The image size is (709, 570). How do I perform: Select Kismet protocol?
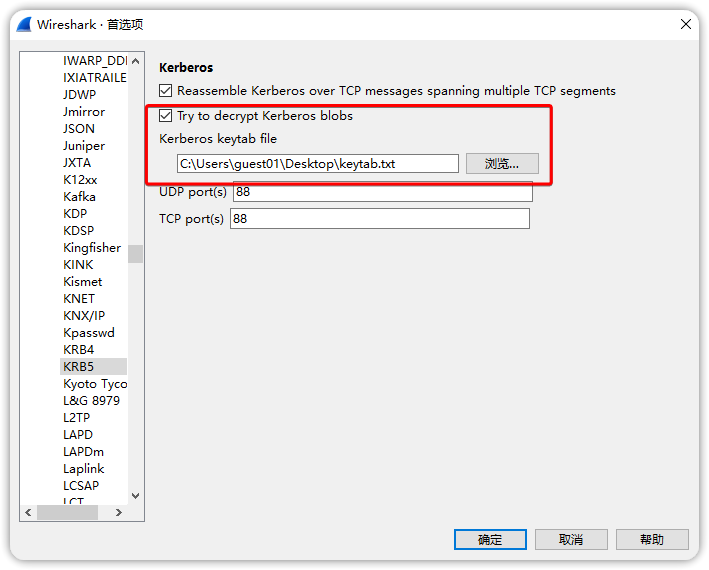[x=83, y=282]
